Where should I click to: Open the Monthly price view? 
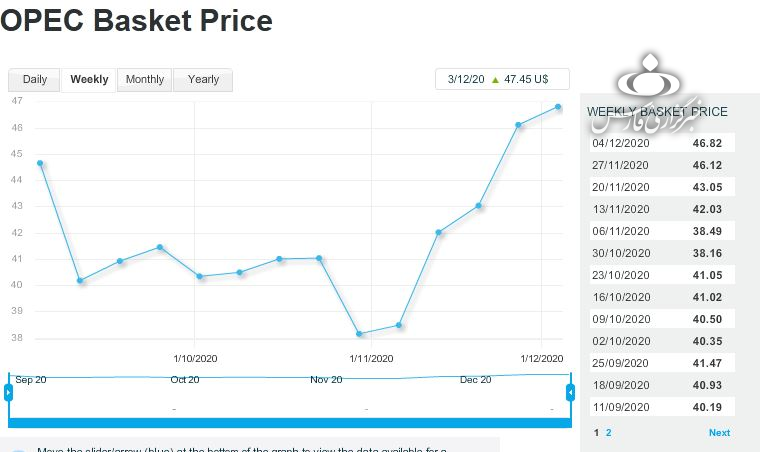[x=145, y=80]
